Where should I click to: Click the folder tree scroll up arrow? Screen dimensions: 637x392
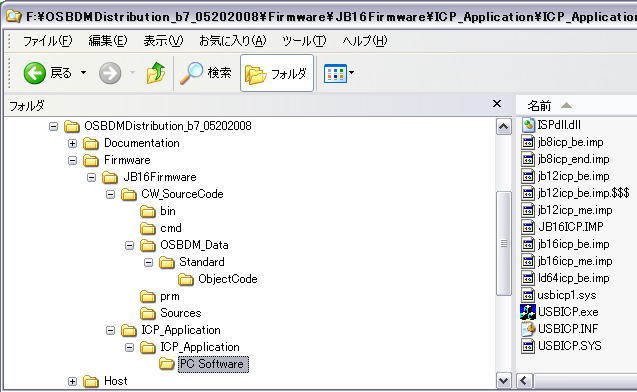[504, 127]
